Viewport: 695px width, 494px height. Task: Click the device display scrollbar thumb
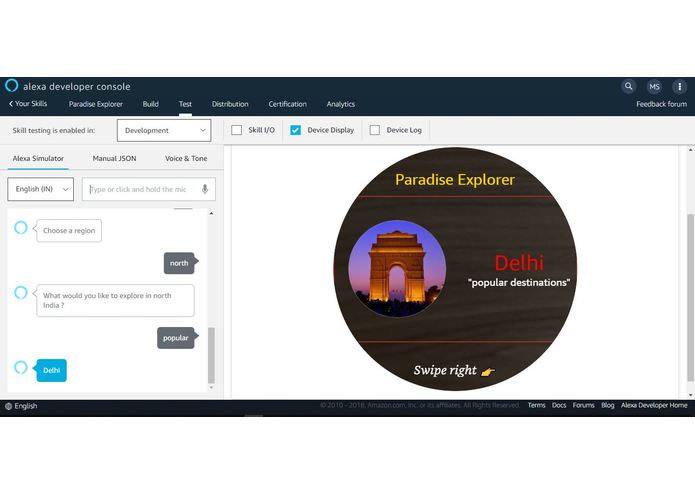pos(690,297)
